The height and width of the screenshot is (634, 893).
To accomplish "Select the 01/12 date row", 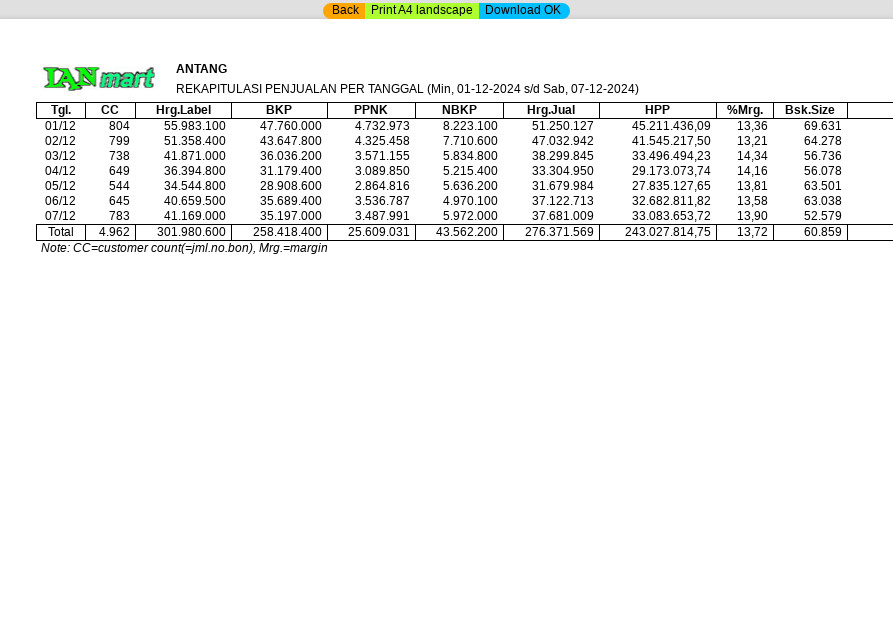I will [x=60, y=126].
